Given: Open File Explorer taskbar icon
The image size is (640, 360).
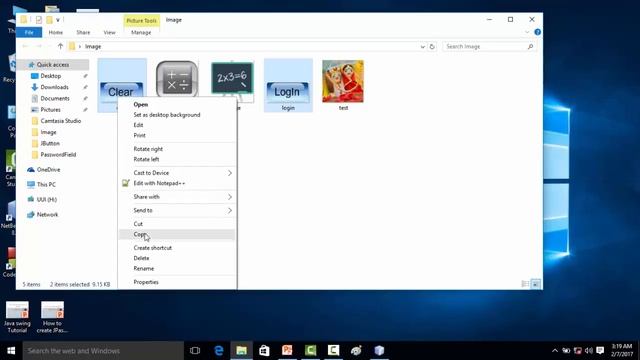Looking at the screenshot, I should click(x=242, y=351).
